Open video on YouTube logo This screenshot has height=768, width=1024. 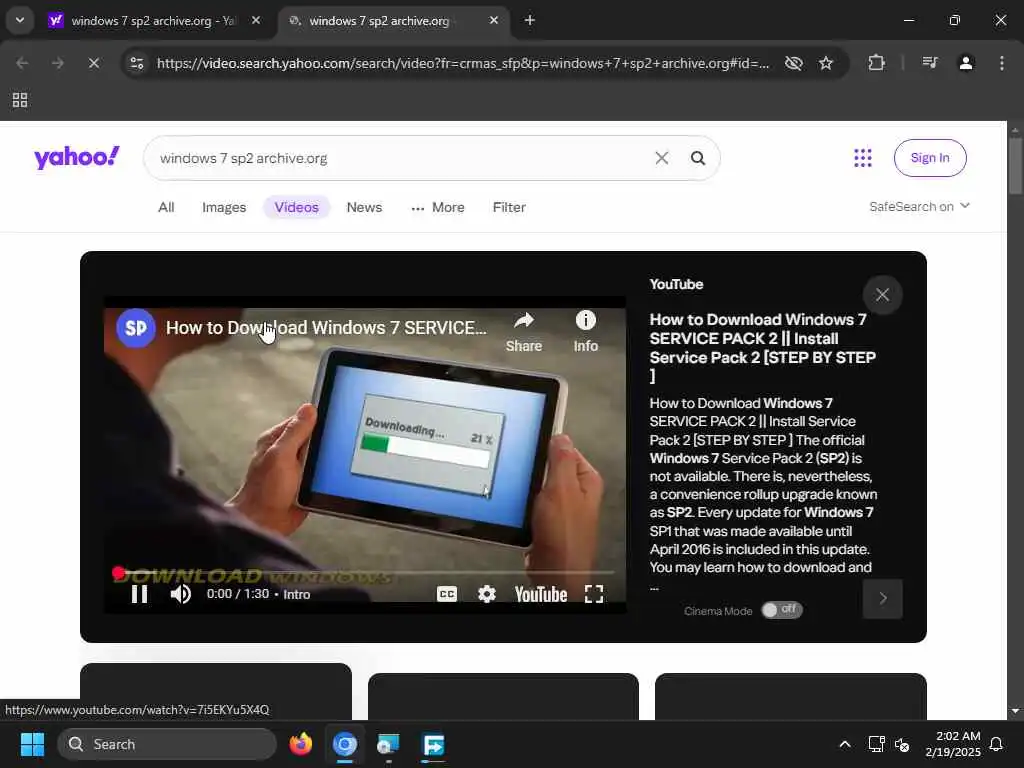[541, 594]
